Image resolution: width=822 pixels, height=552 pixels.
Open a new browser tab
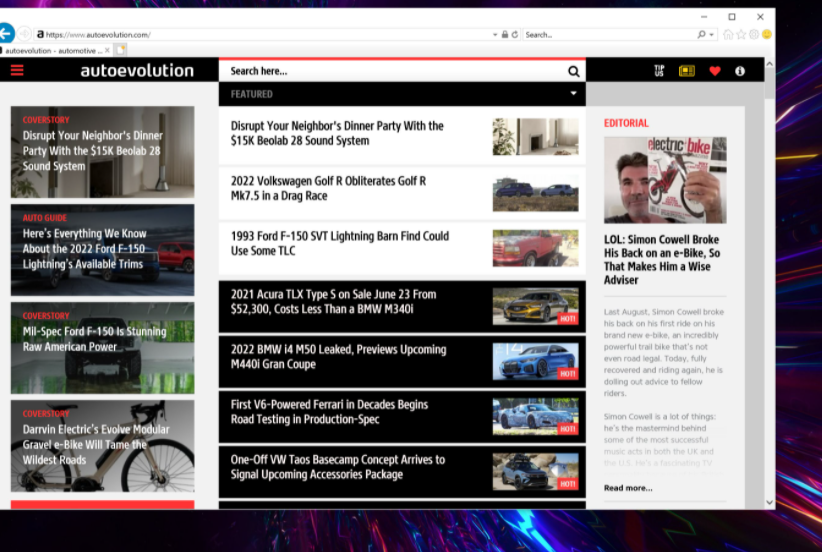pyautogui.click(x=120, y=50)
